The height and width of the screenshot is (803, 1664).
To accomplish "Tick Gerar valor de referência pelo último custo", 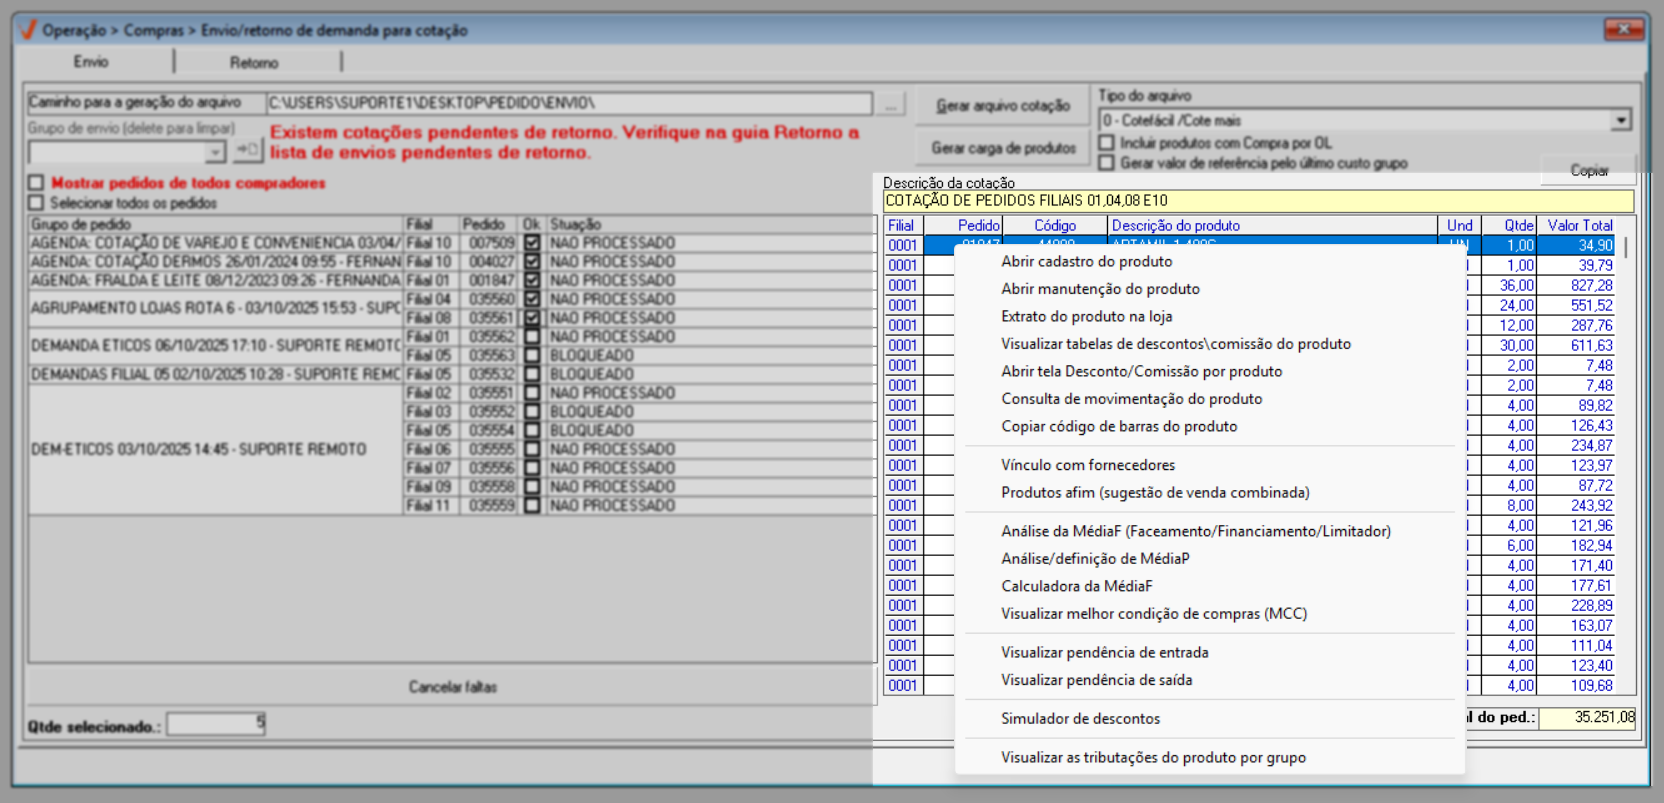I will click(1107, 162).
